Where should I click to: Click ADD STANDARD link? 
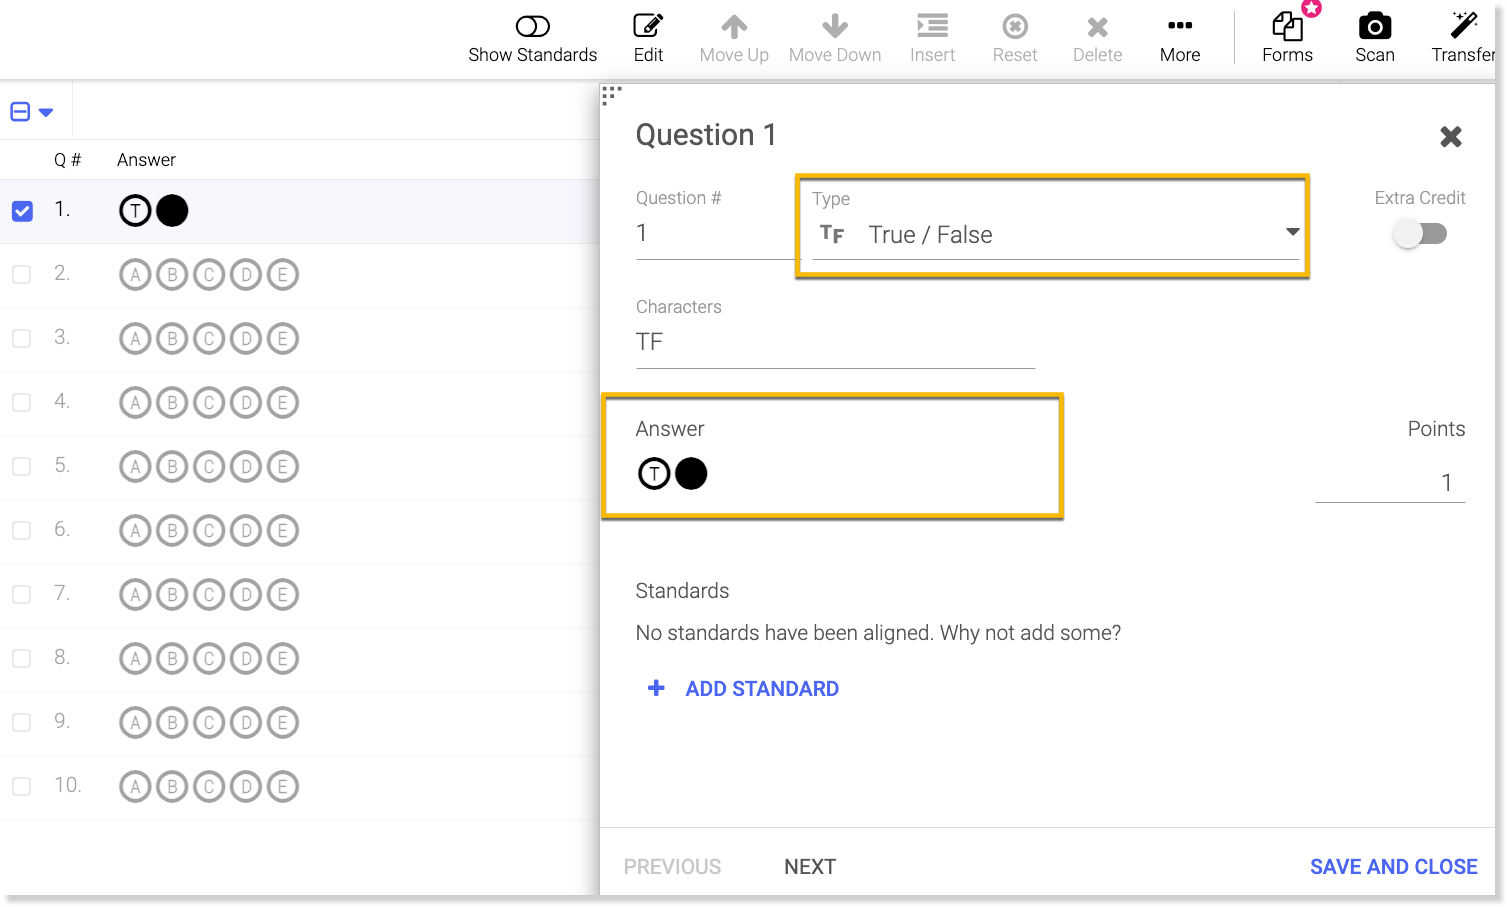(x=761, y=689)
